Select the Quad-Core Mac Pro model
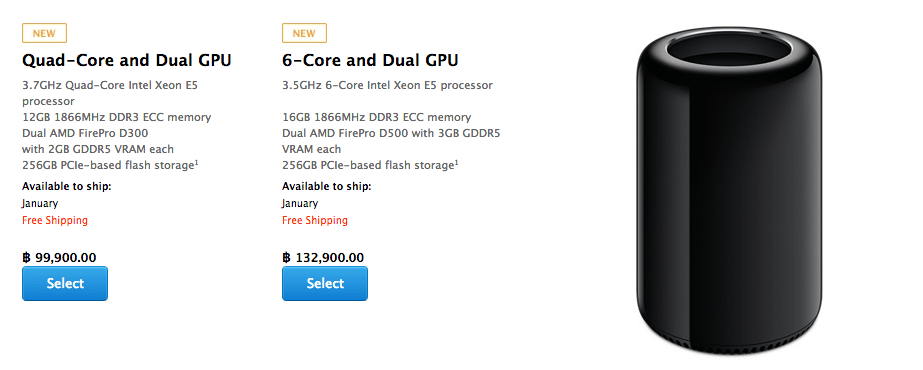 click(x=65, y=284)
